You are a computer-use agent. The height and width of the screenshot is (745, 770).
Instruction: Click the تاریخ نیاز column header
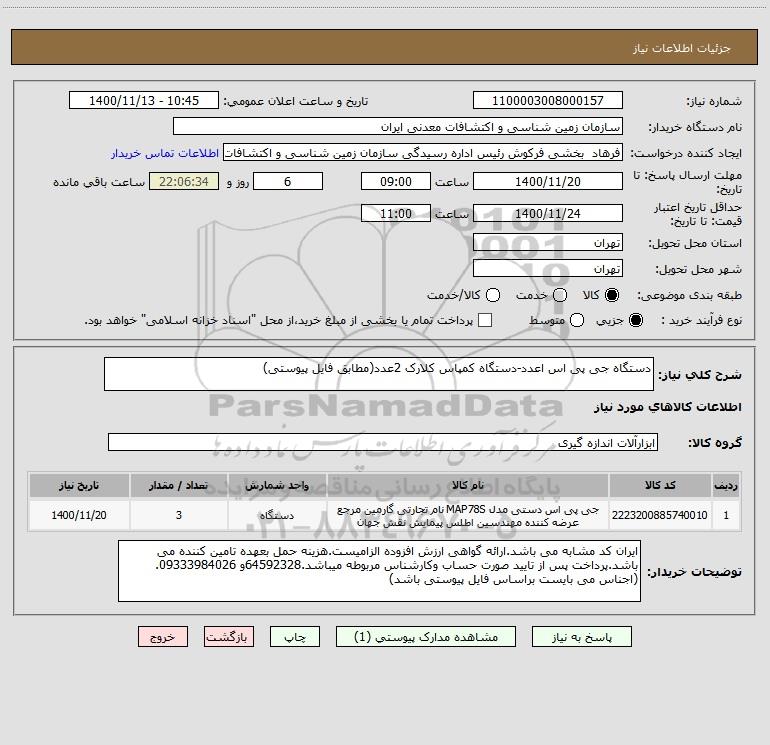[79, 485]
